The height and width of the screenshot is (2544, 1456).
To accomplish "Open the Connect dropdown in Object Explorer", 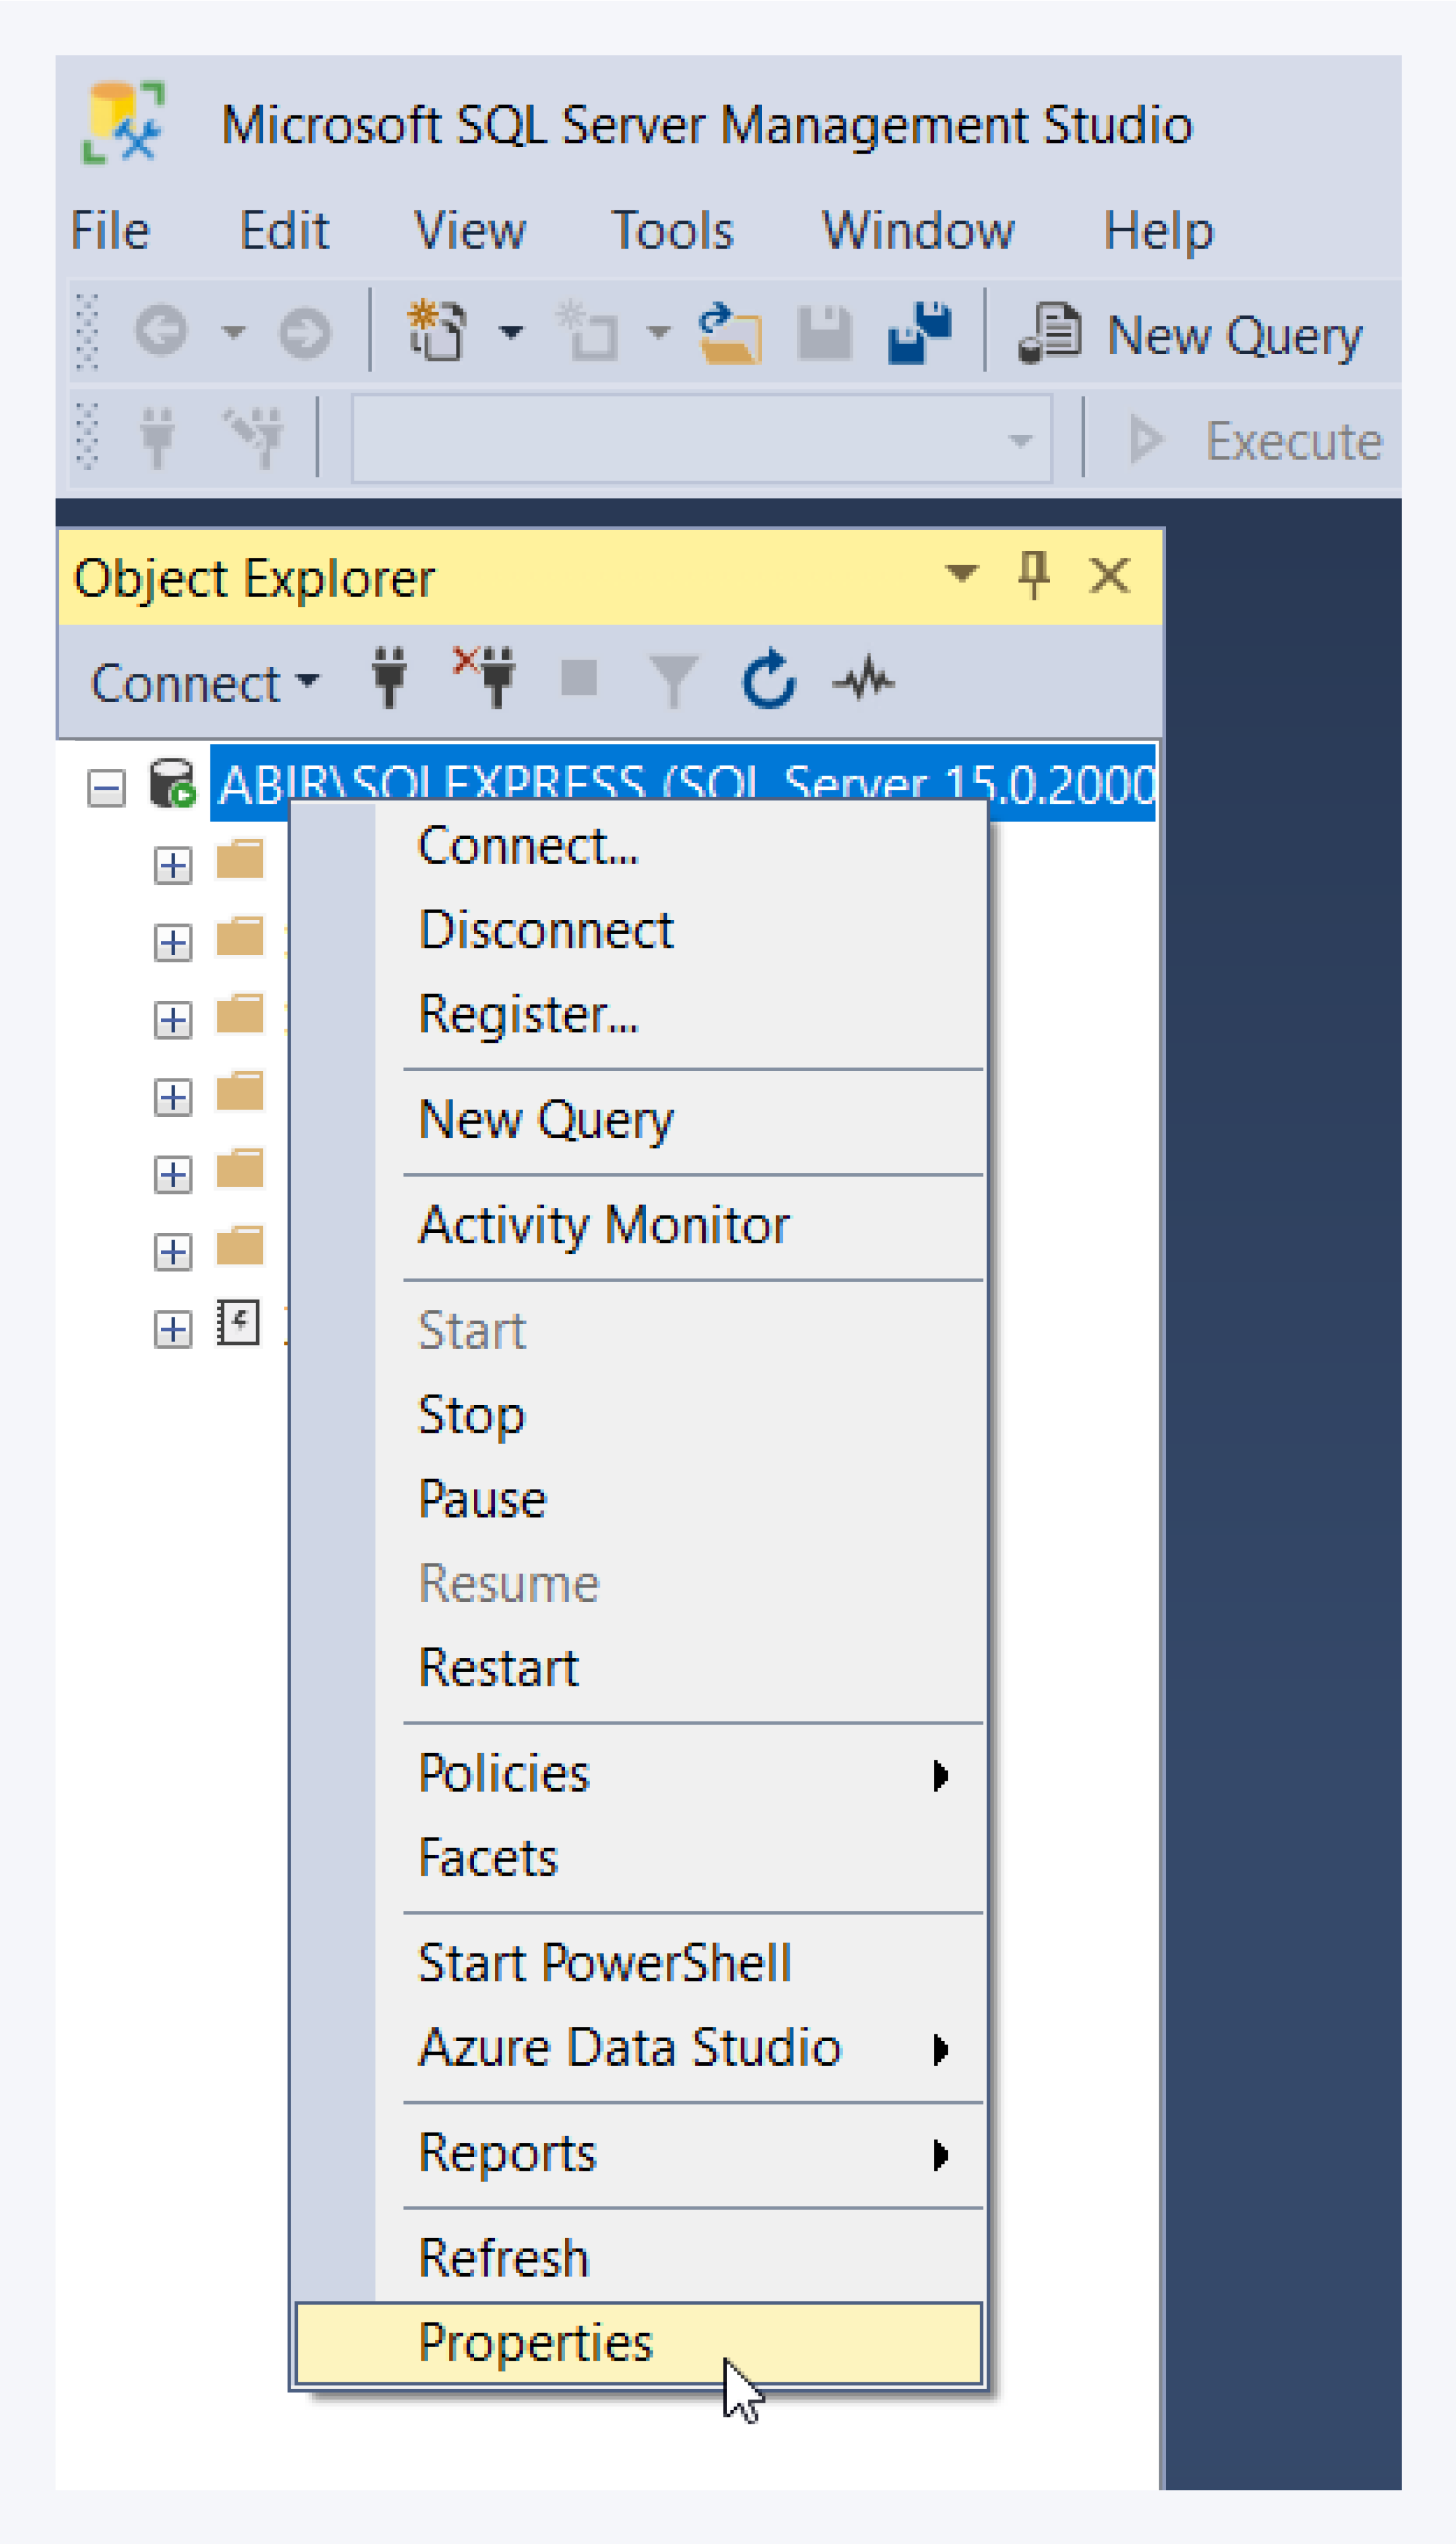I will coord(203,683).
